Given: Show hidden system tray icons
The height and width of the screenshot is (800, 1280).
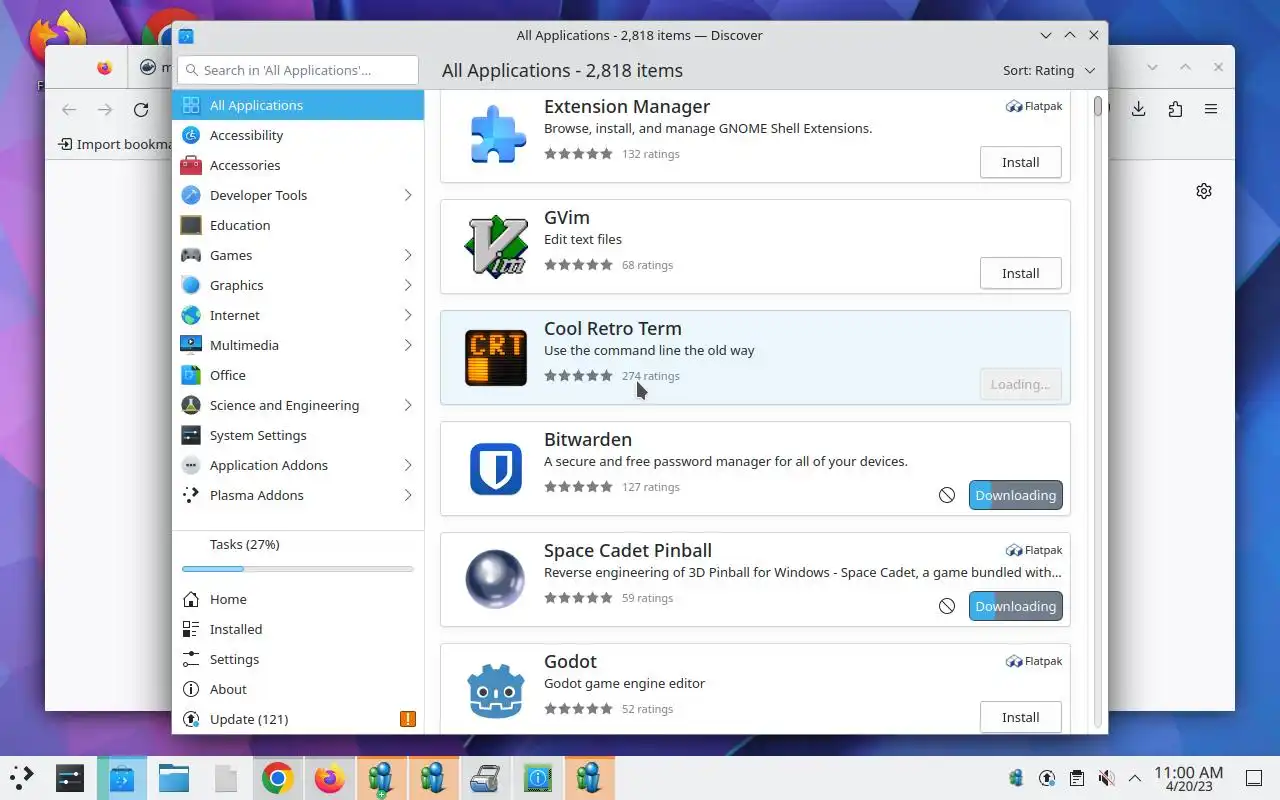Looking at the screenshot, I should (x=1135, y=778).
